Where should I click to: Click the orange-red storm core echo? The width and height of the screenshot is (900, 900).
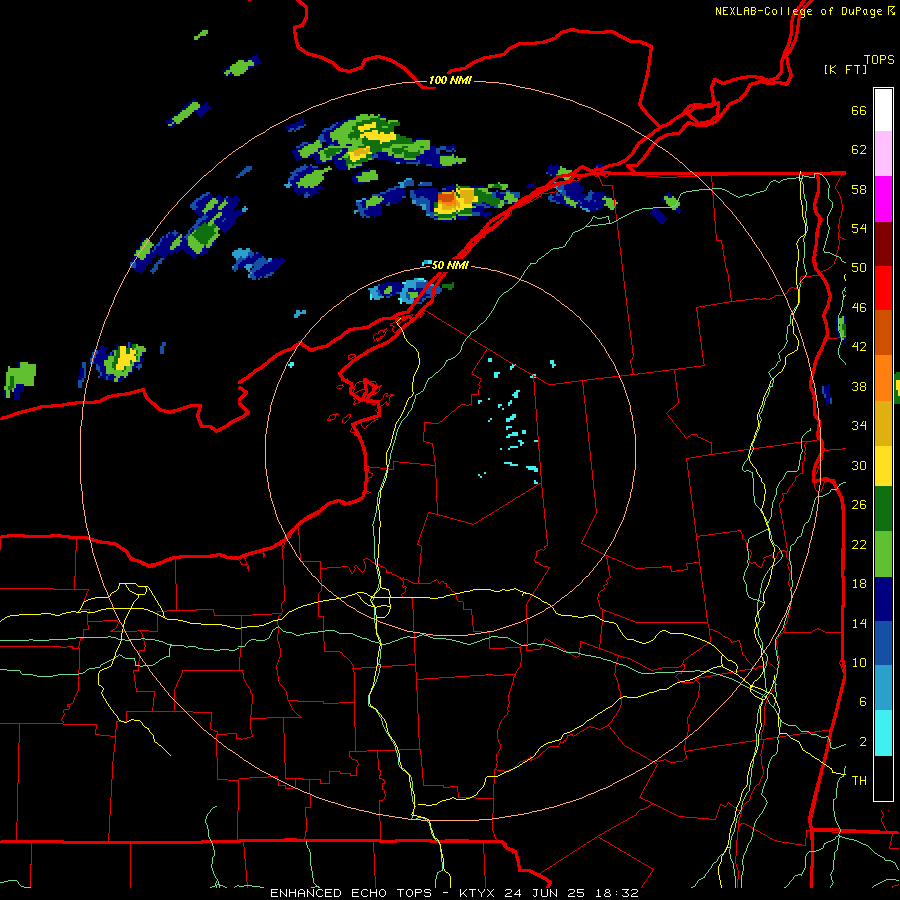(x=448, y=200)
